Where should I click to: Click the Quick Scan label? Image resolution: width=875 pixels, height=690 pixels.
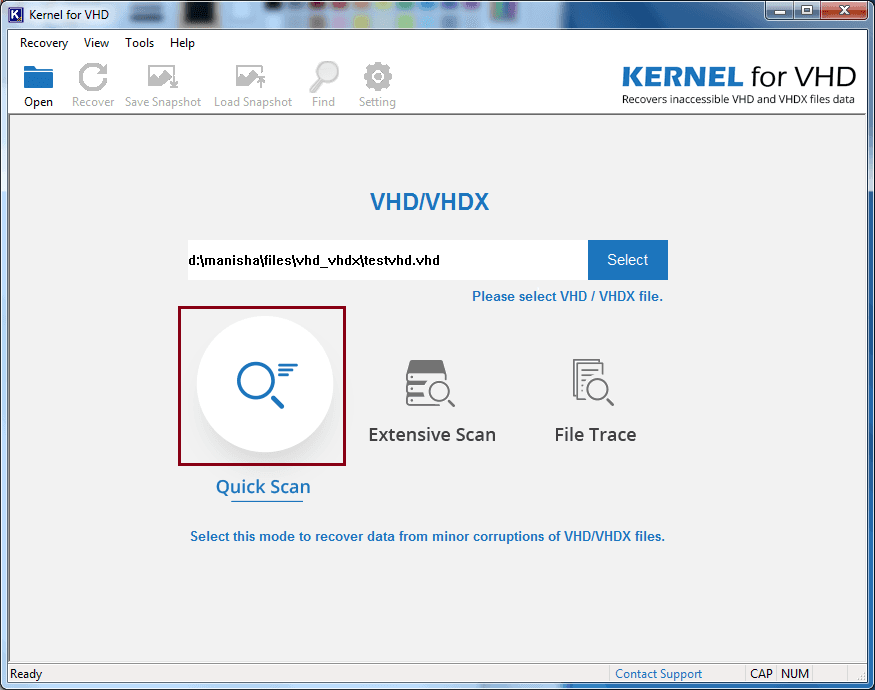tap(263, 487)
